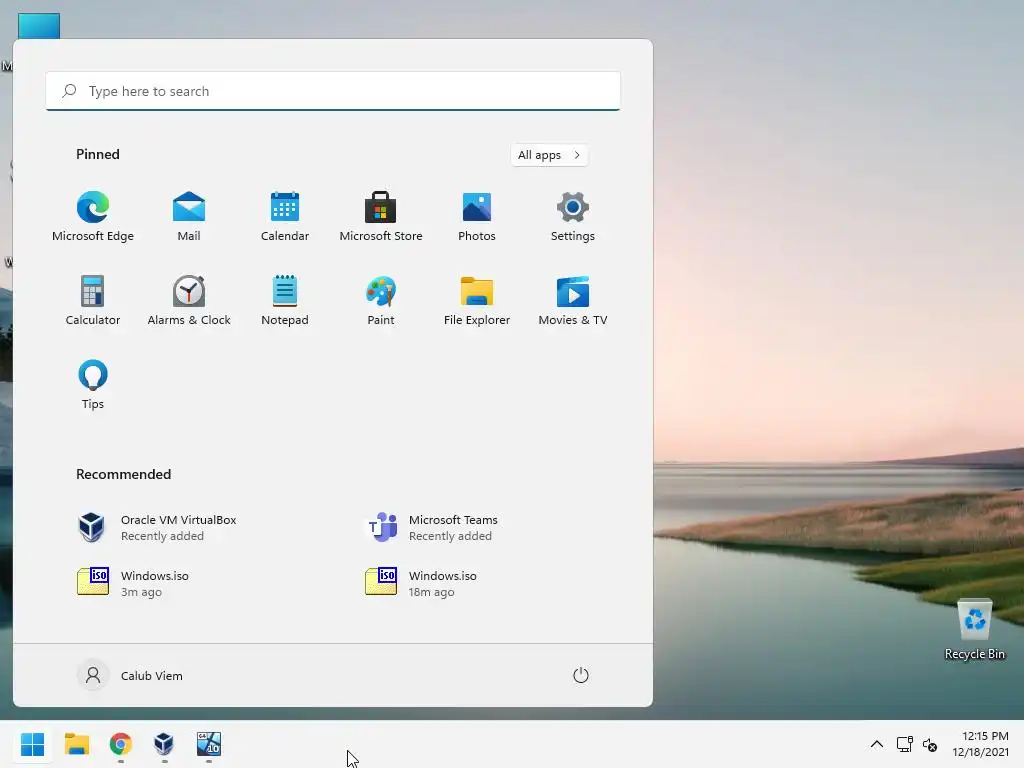Select the Recycle Bin desktop icon
1024x768 pixels.
coord(974,630)
